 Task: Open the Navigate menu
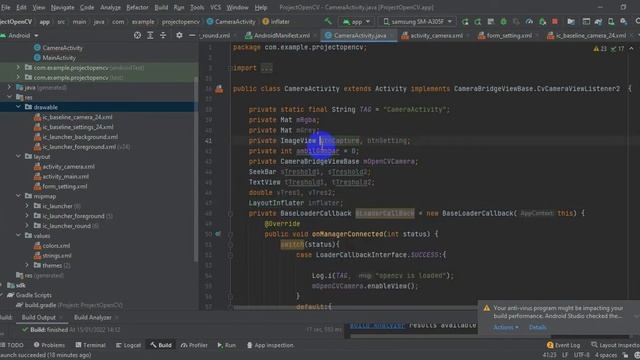pyautogui.click(x=62, y=7)
